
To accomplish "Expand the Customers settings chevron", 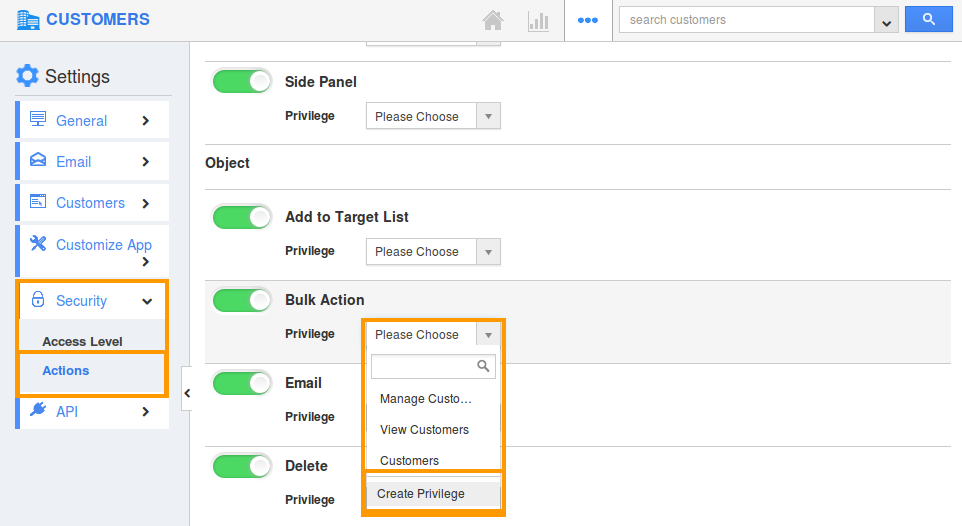I will tap(145, 203).
